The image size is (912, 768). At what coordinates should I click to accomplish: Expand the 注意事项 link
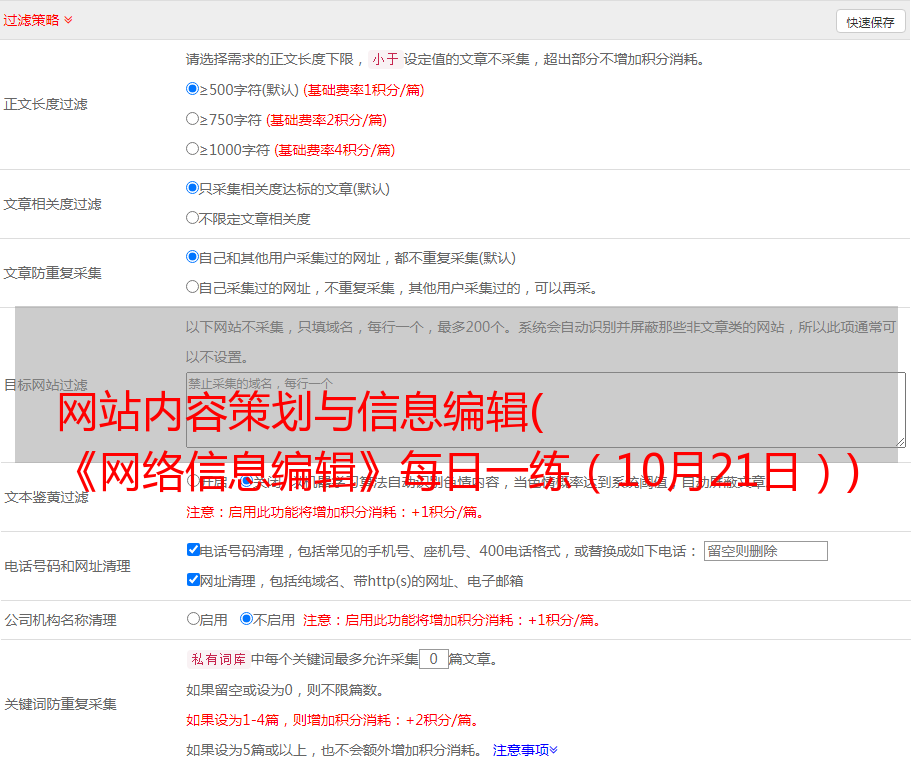pos(525,751)
